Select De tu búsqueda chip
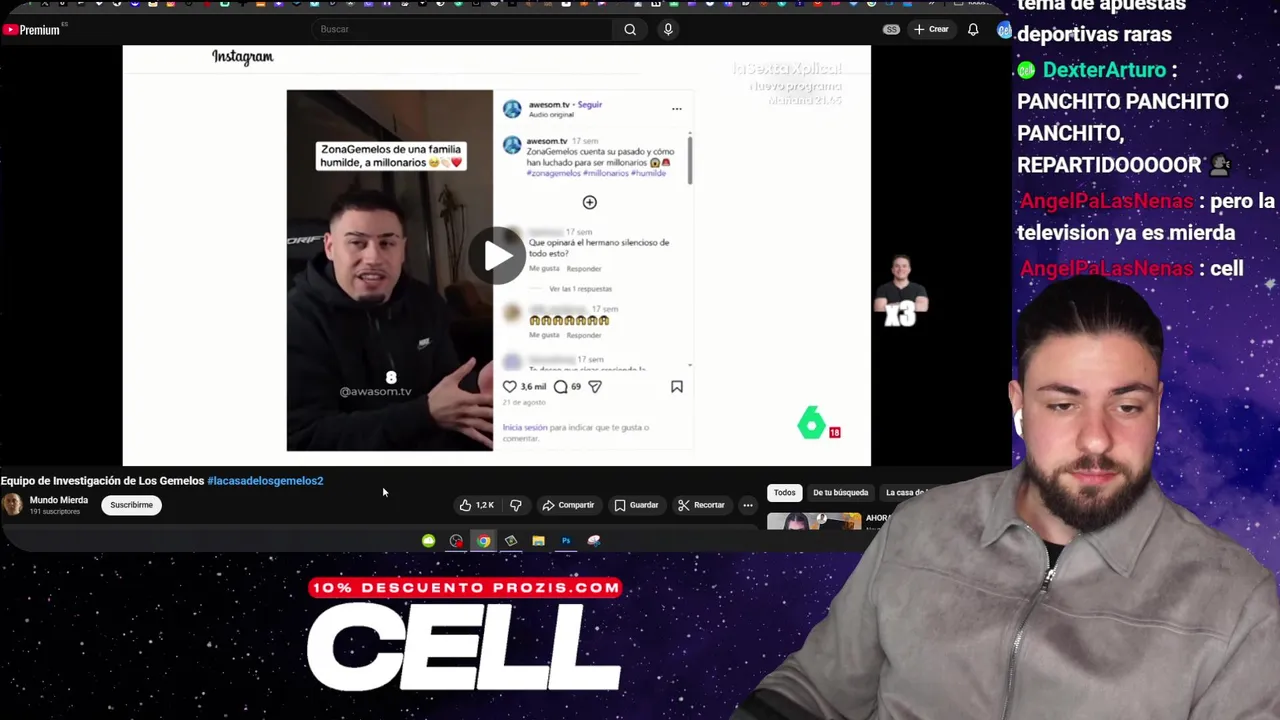The height and width of the screenshot is (720, 1280). coord(840,492)
